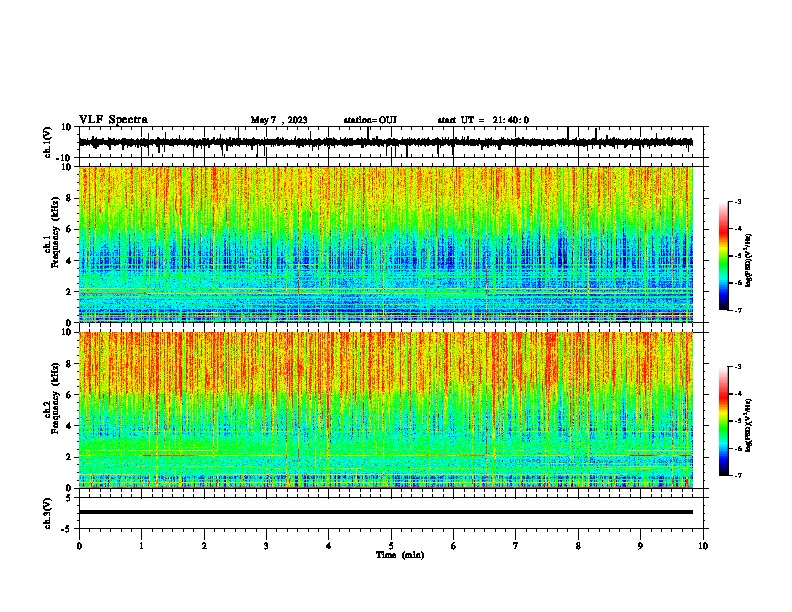Click the '9' tick on time axis
Image resolution: width=792 pixels, height=612 pixels.
[640, 546]
